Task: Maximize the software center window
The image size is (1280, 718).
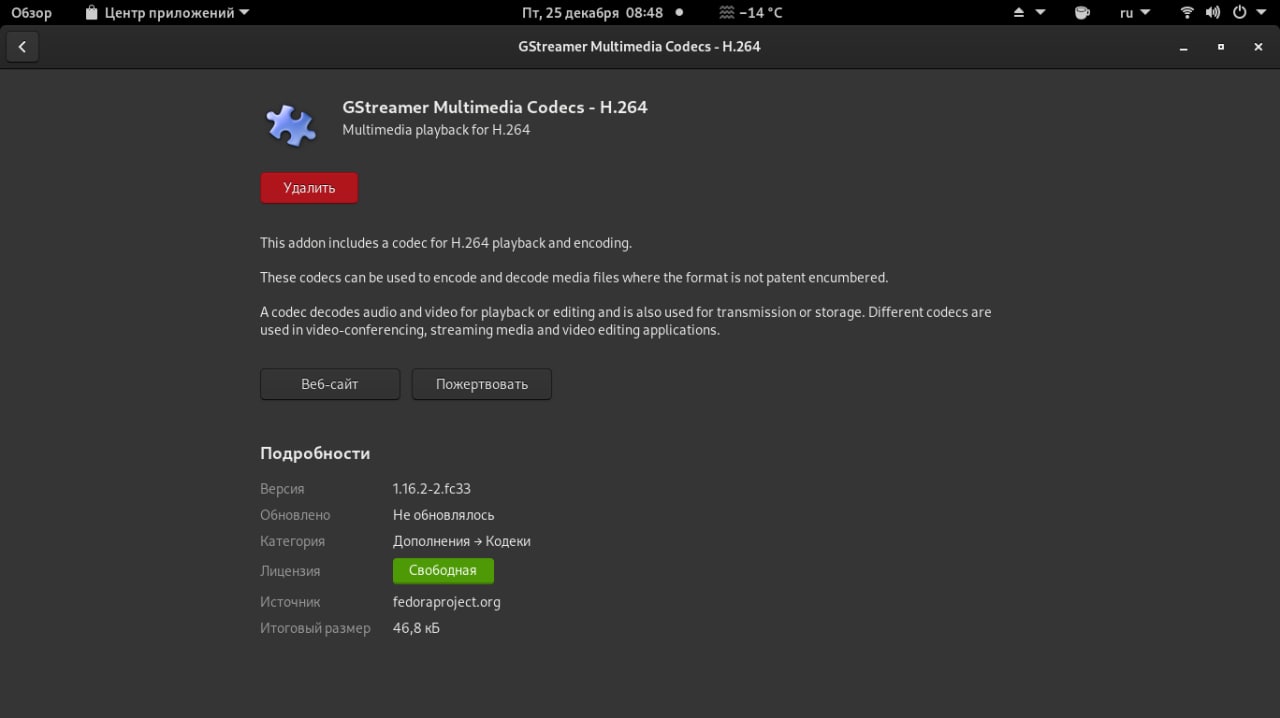Action: [x=1221, y=47]
